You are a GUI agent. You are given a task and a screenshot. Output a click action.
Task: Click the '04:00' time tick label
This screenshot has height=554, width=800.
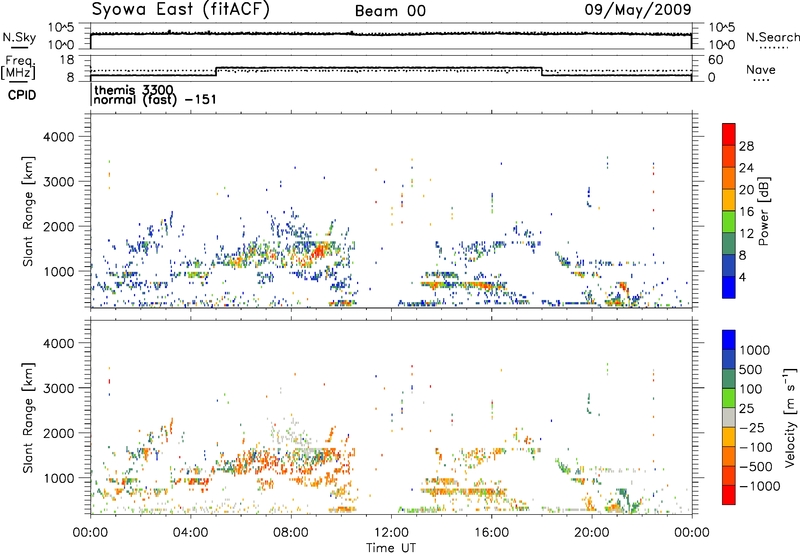pos(190,533)
